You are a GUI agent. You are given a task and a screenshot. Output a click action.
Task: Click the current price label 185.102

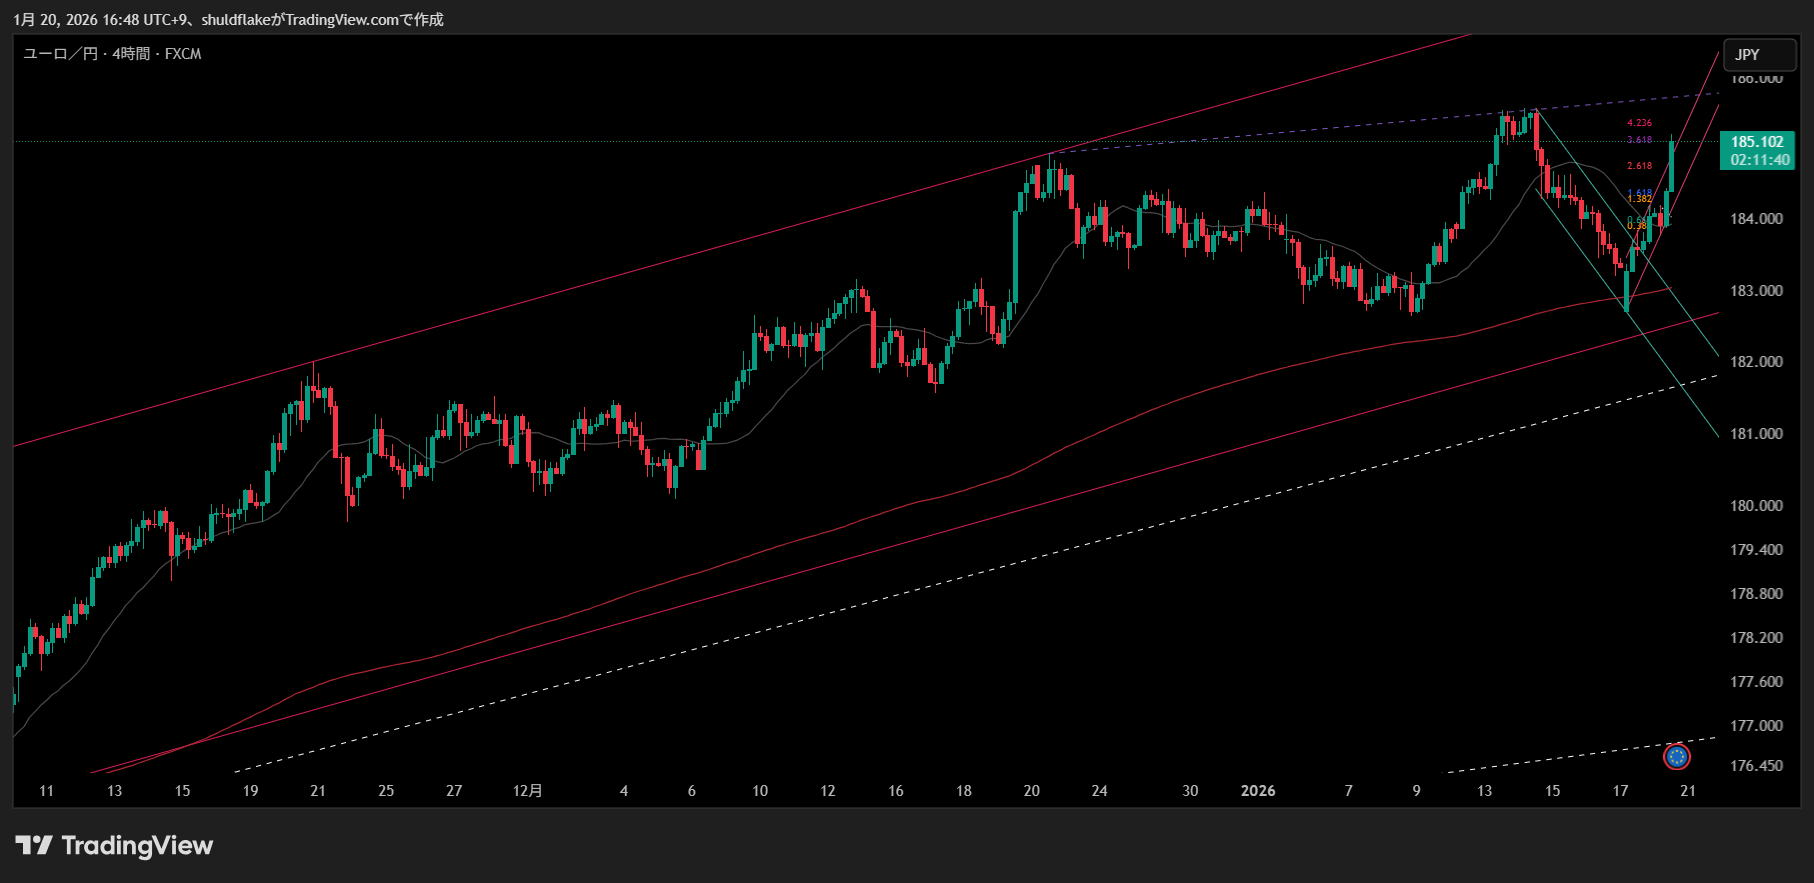[x=1757, y=142]
